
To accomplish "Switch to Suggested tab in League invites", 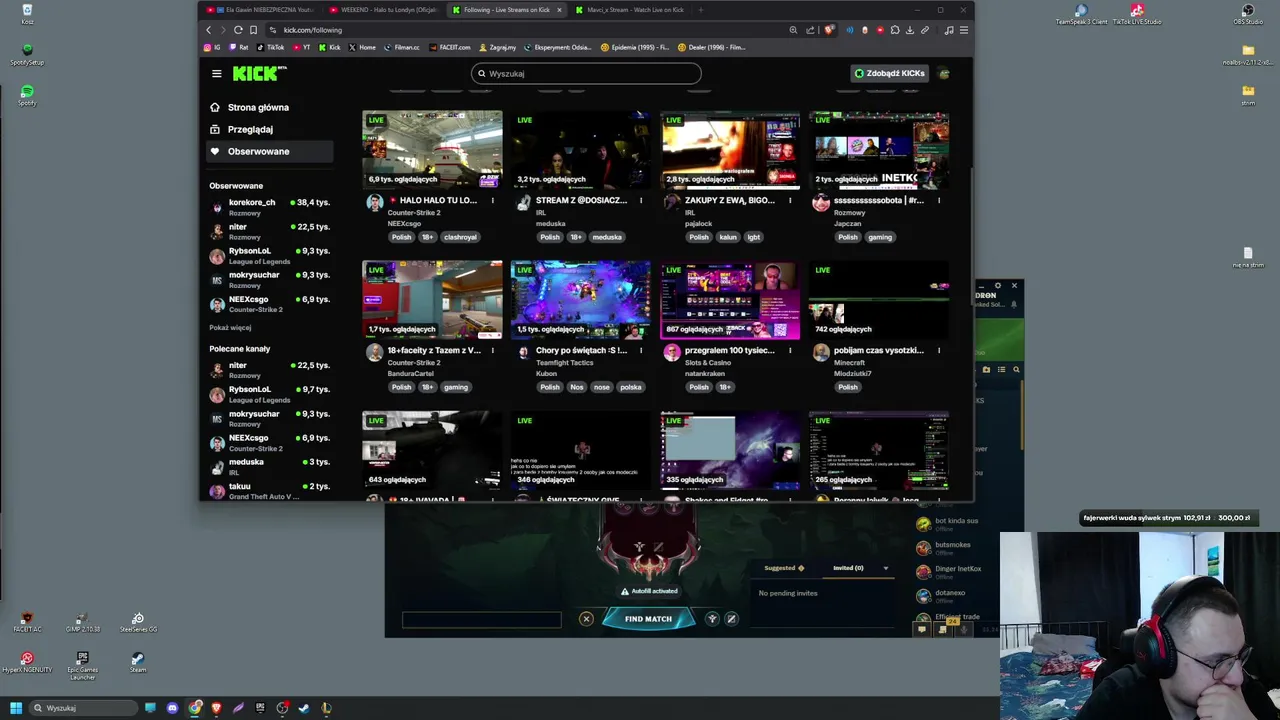I will tap(783, 568).
